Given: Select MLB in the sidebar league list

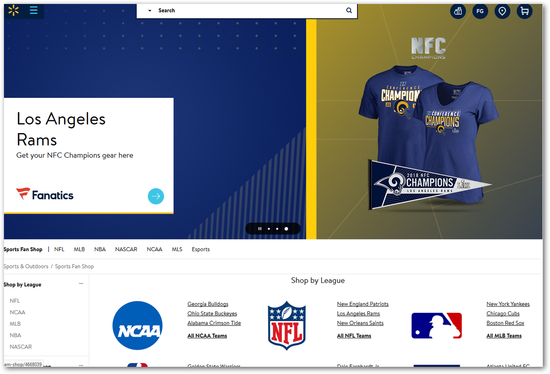Looking at the screenshot, I should [x=15, y=324].
